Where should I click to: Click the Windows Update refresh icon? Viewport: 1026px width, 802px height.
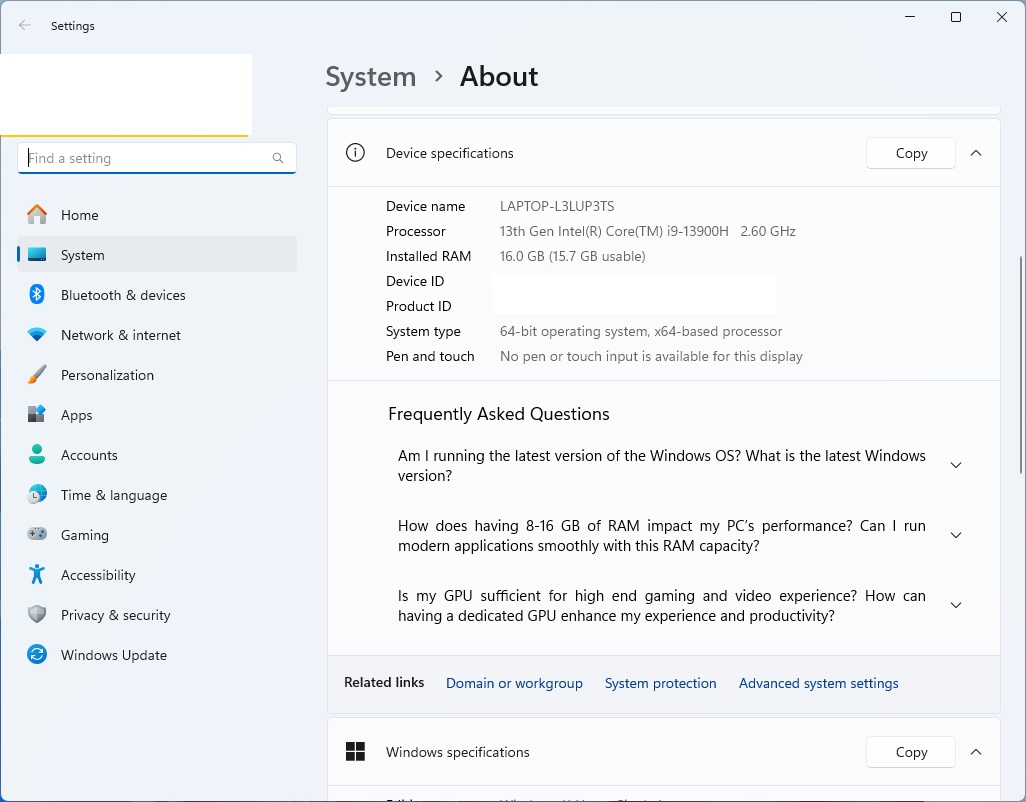(37, 654)
